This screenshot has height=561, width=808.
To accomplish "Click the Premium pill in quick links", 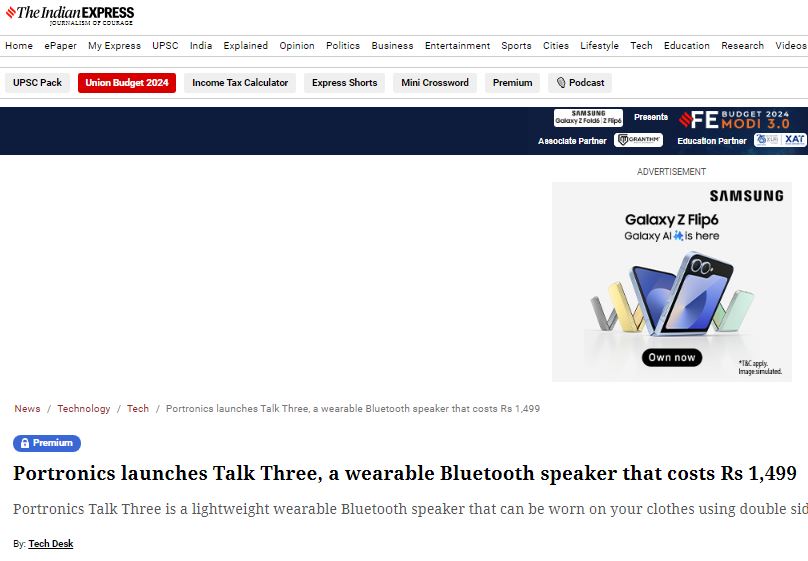I will click(512, 82).
